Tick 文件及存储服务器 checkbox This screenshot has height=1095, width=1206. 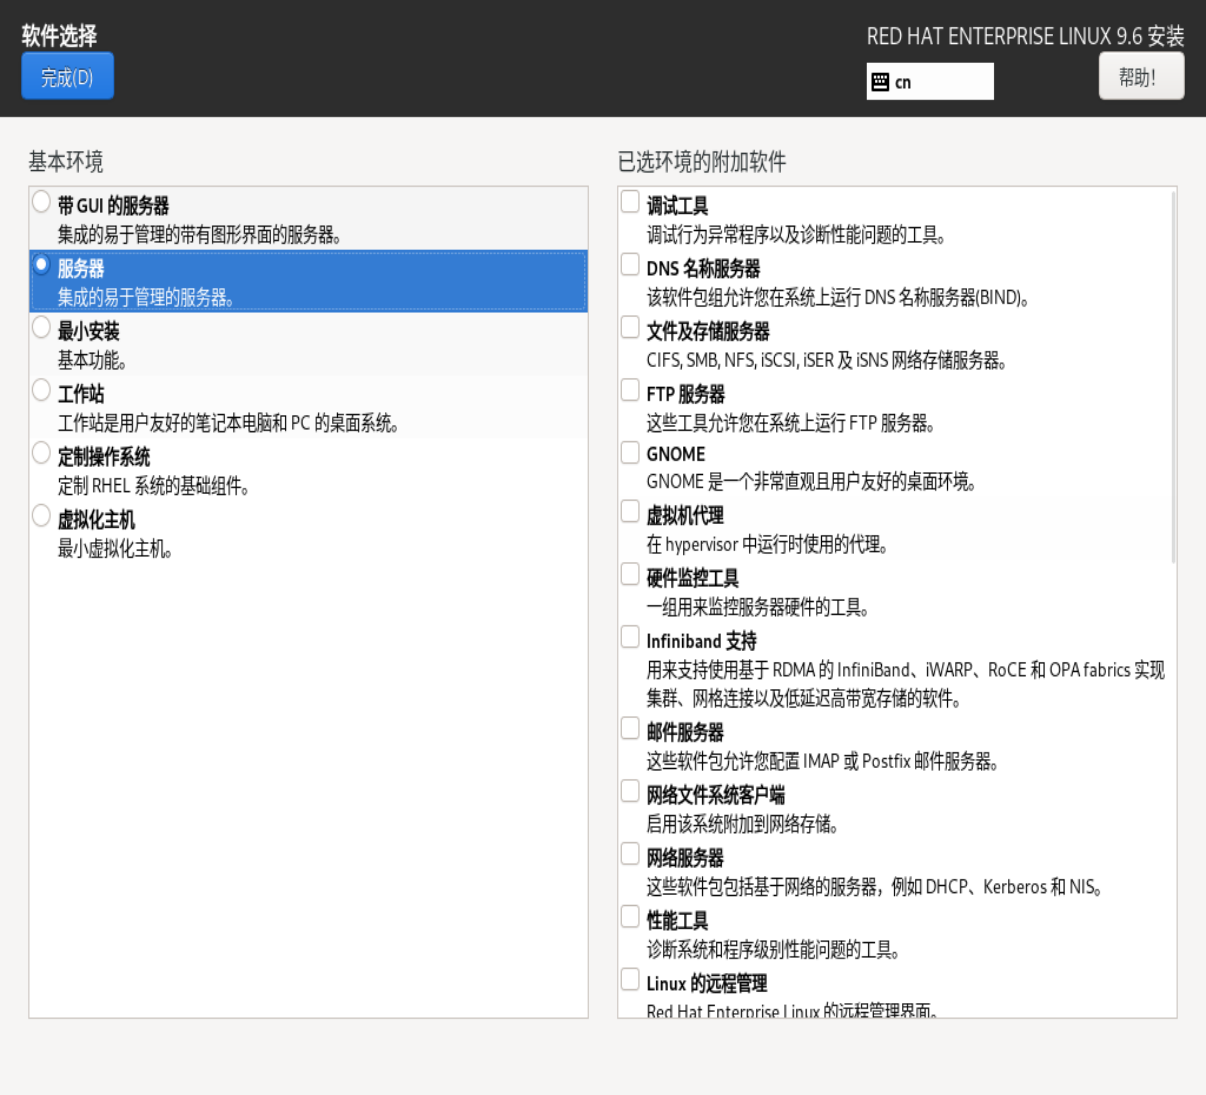point(630,328)
